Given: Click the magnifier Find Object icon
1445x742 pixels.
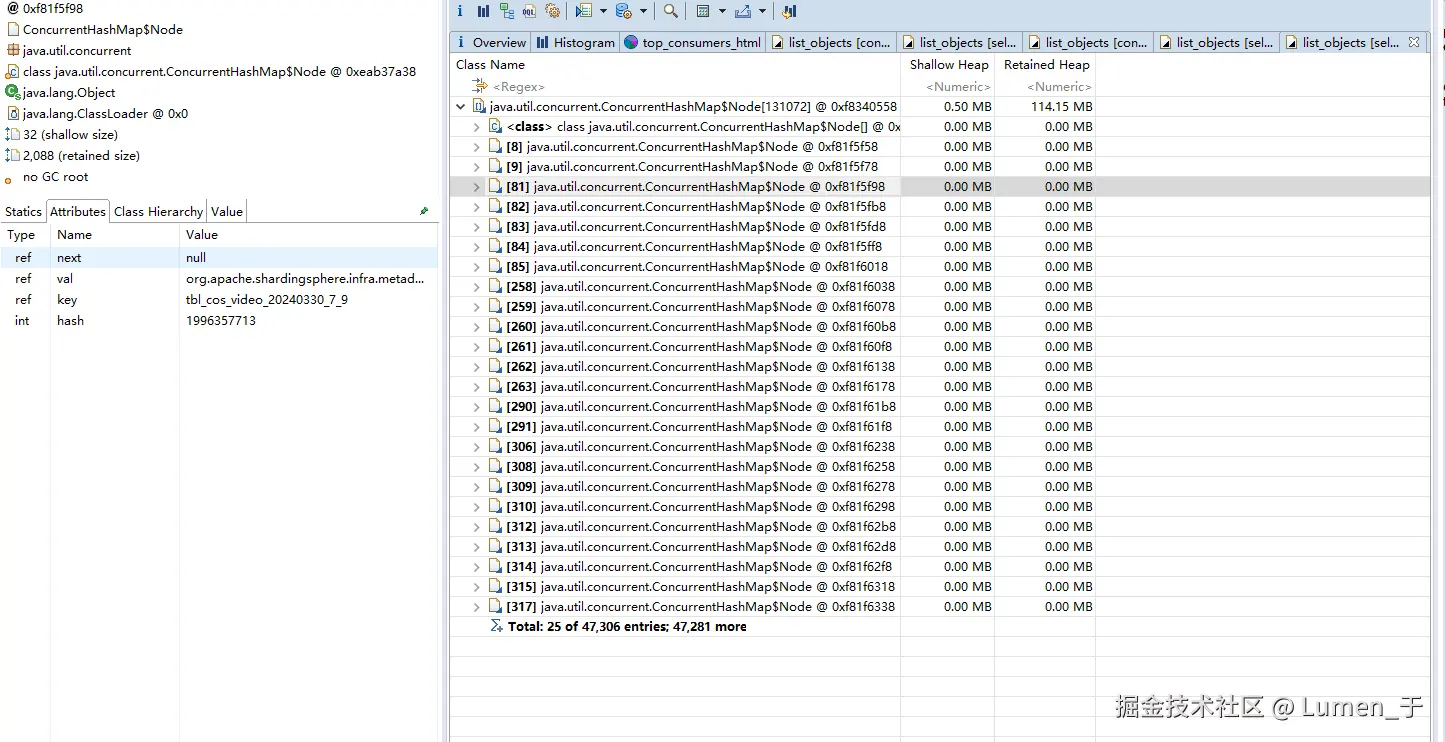Looking at the screenshot, I should (x=670, y=11).
